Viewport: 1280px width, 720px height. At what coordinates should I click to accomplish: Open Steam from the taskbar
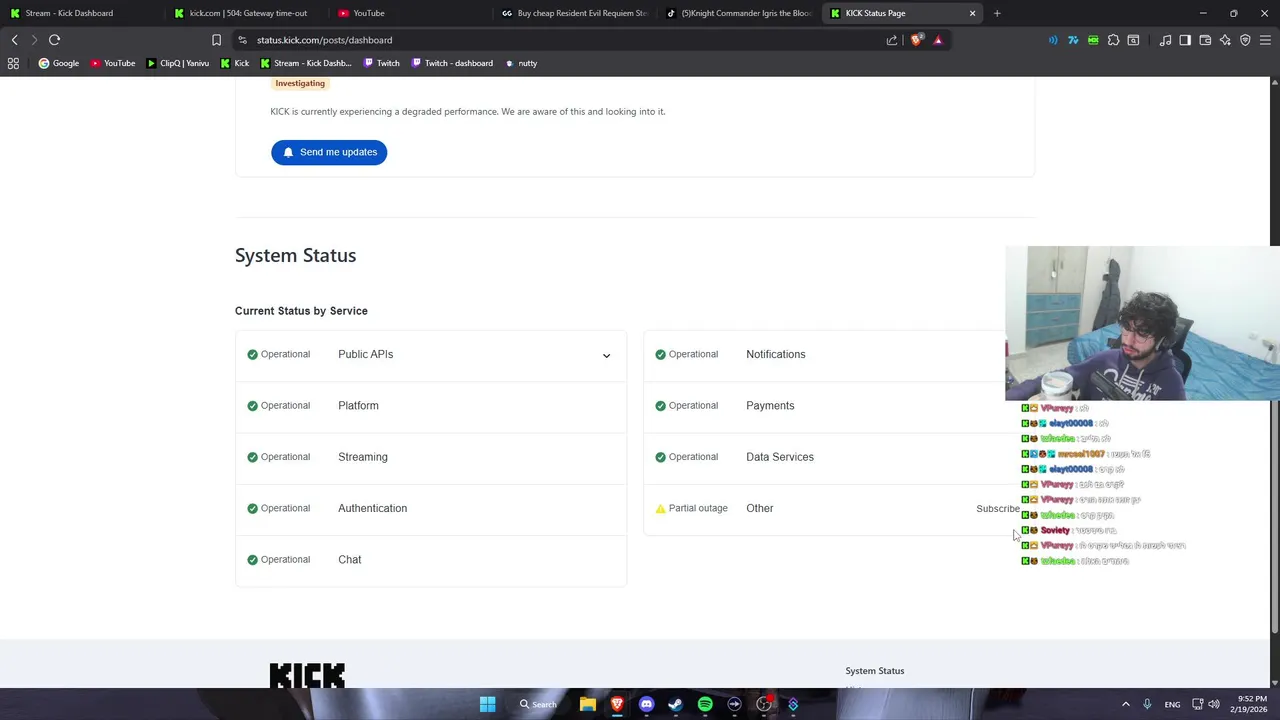[675, 704]
